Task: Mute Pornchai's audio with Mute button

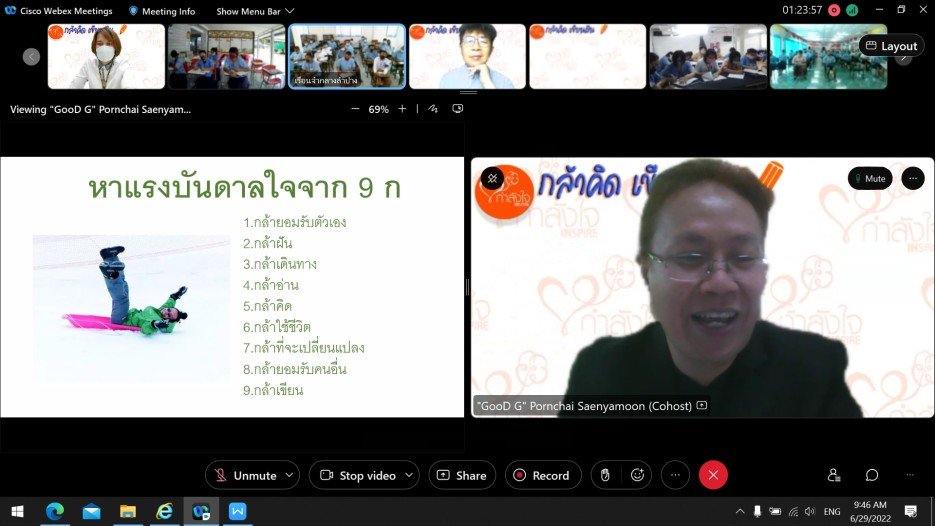Action: coord(869,178)
